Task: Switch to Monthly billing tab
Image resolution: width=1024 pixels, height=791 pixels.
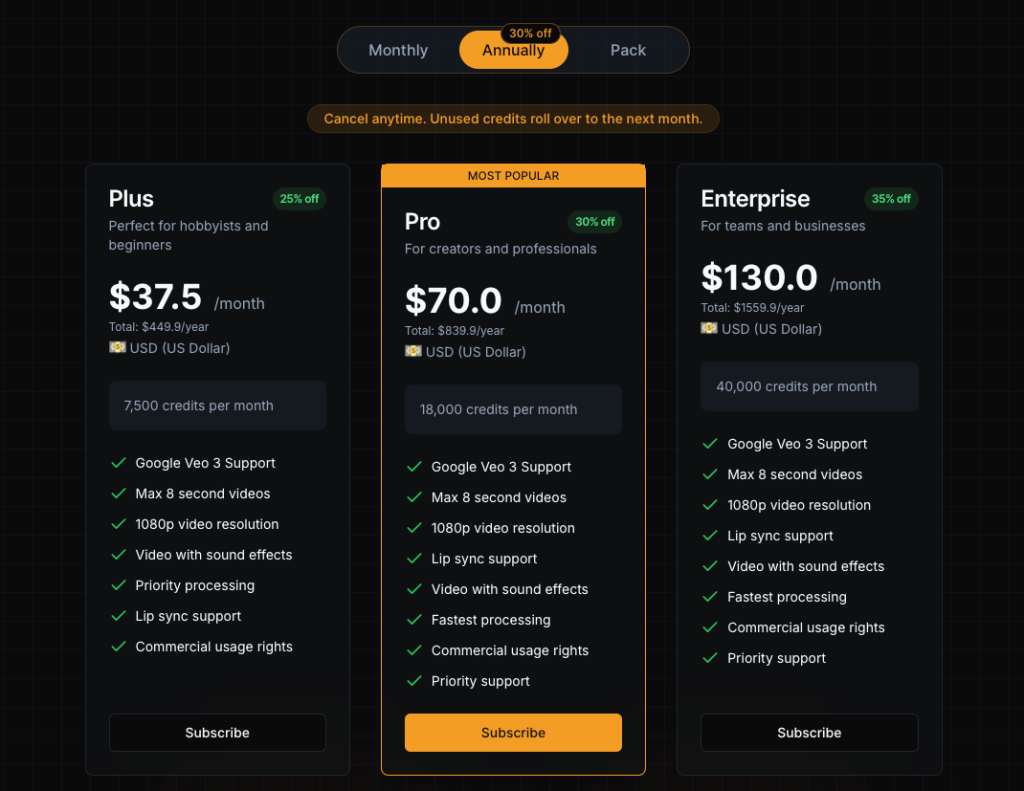Action: pos(398,50)
